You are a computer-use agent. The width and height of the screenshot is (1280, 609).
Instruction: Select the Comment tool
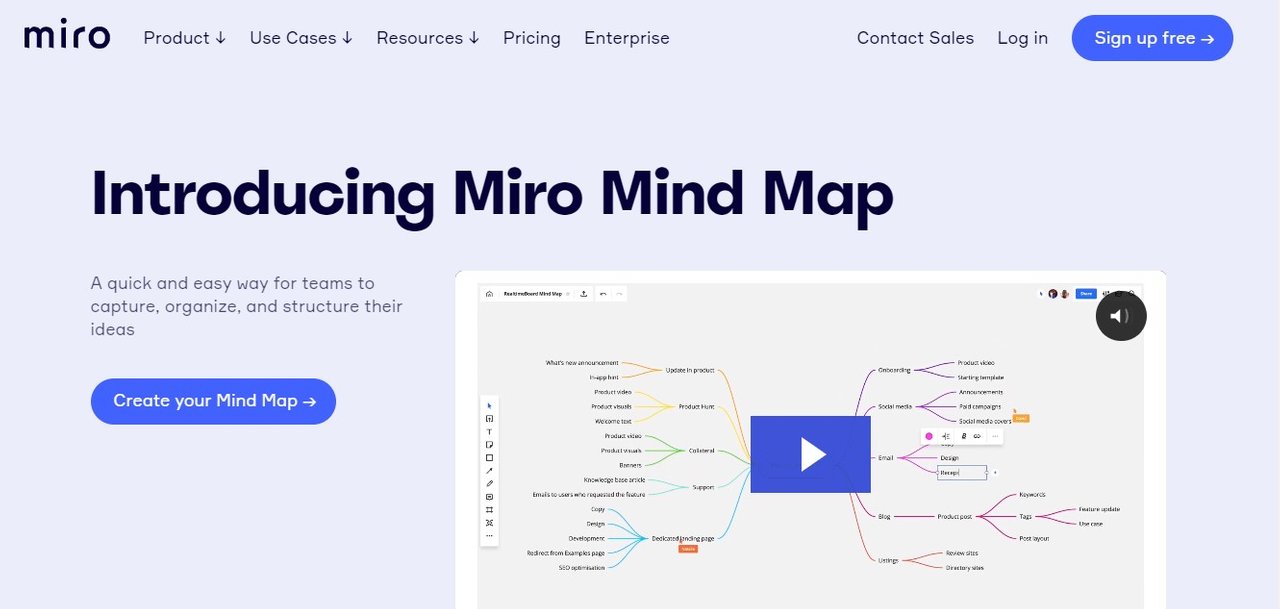489,496
